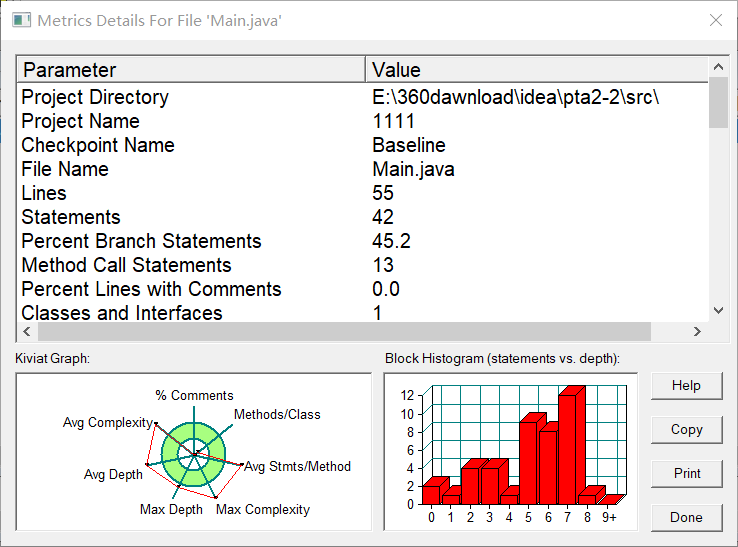
Task: Select the Lines parameter row
Action: coord(362,193)
